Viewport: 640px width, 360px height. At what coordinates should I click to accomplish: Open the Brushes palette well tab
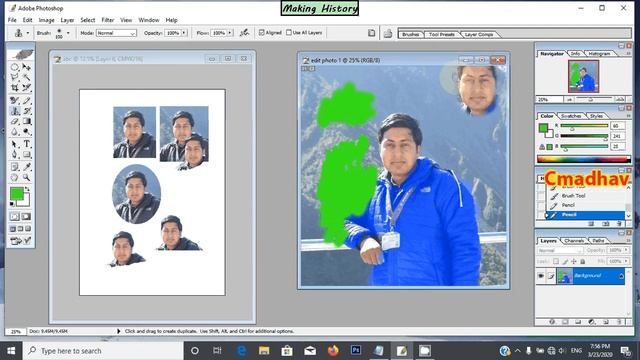coord(411,34)
